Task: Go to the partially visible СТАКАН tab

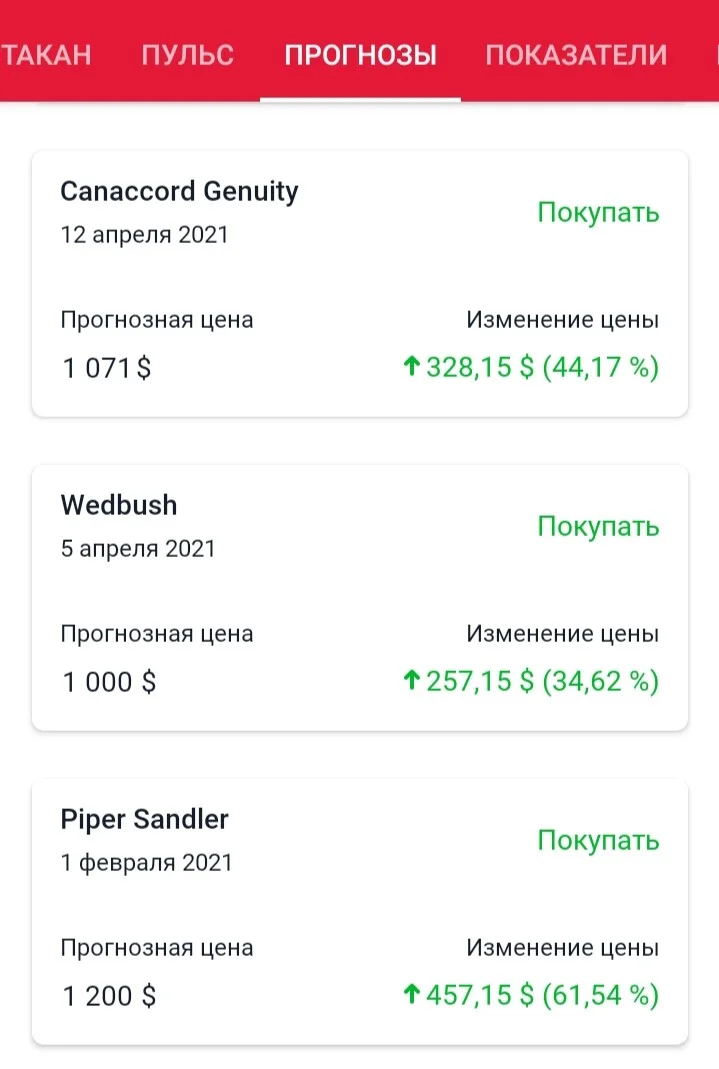Action: (x=46, y=55)
